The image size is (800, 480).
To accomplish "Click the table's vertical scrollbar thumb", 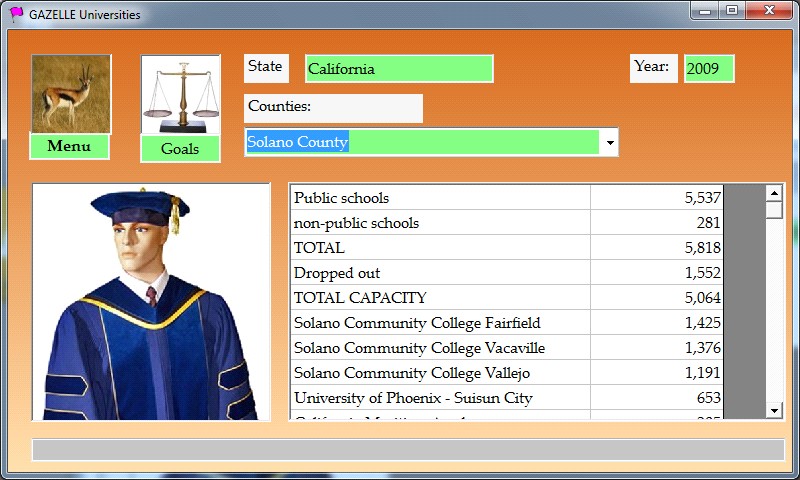I will 773,210.
